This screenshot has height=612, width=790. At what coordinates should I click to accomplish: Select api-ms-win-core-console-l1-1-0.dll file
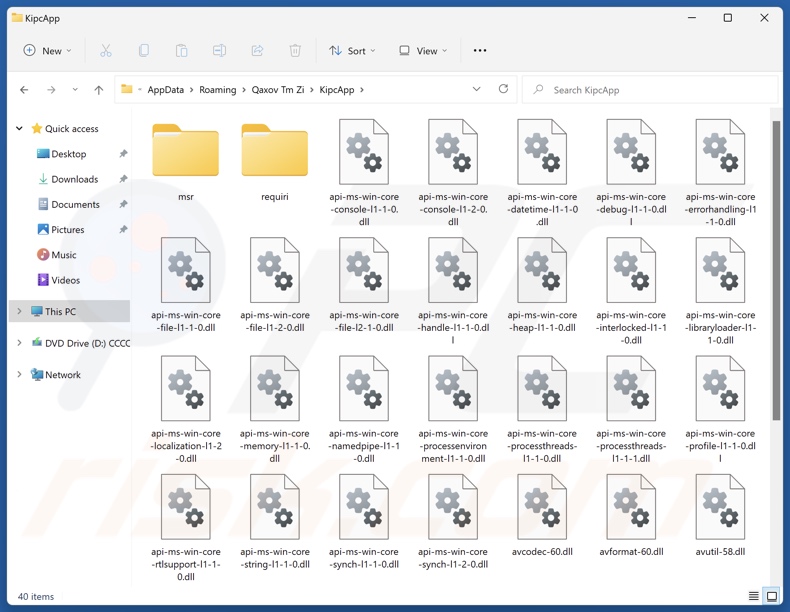pos(364,172)
